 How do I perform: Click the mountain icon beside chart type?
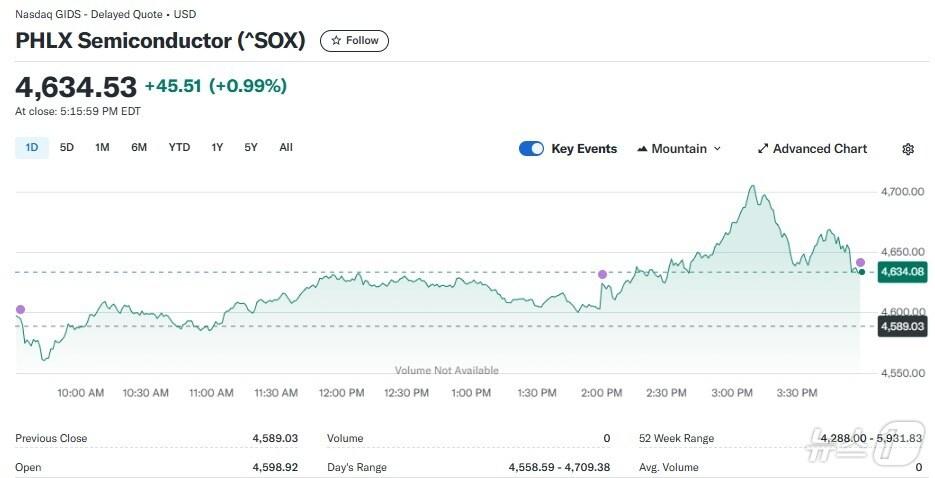point(641,149)
